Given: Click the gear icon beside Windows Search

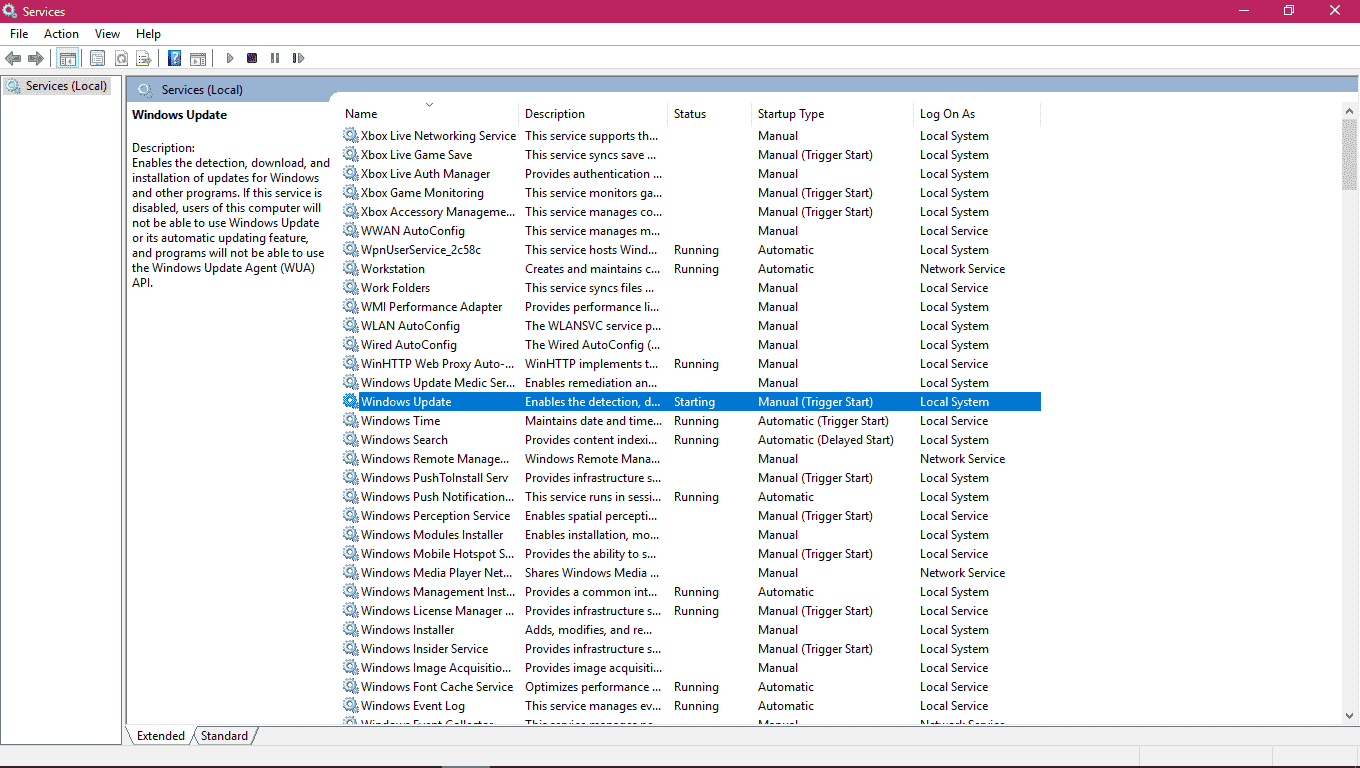Looking at the screenshot, I should tap(350, 440).
